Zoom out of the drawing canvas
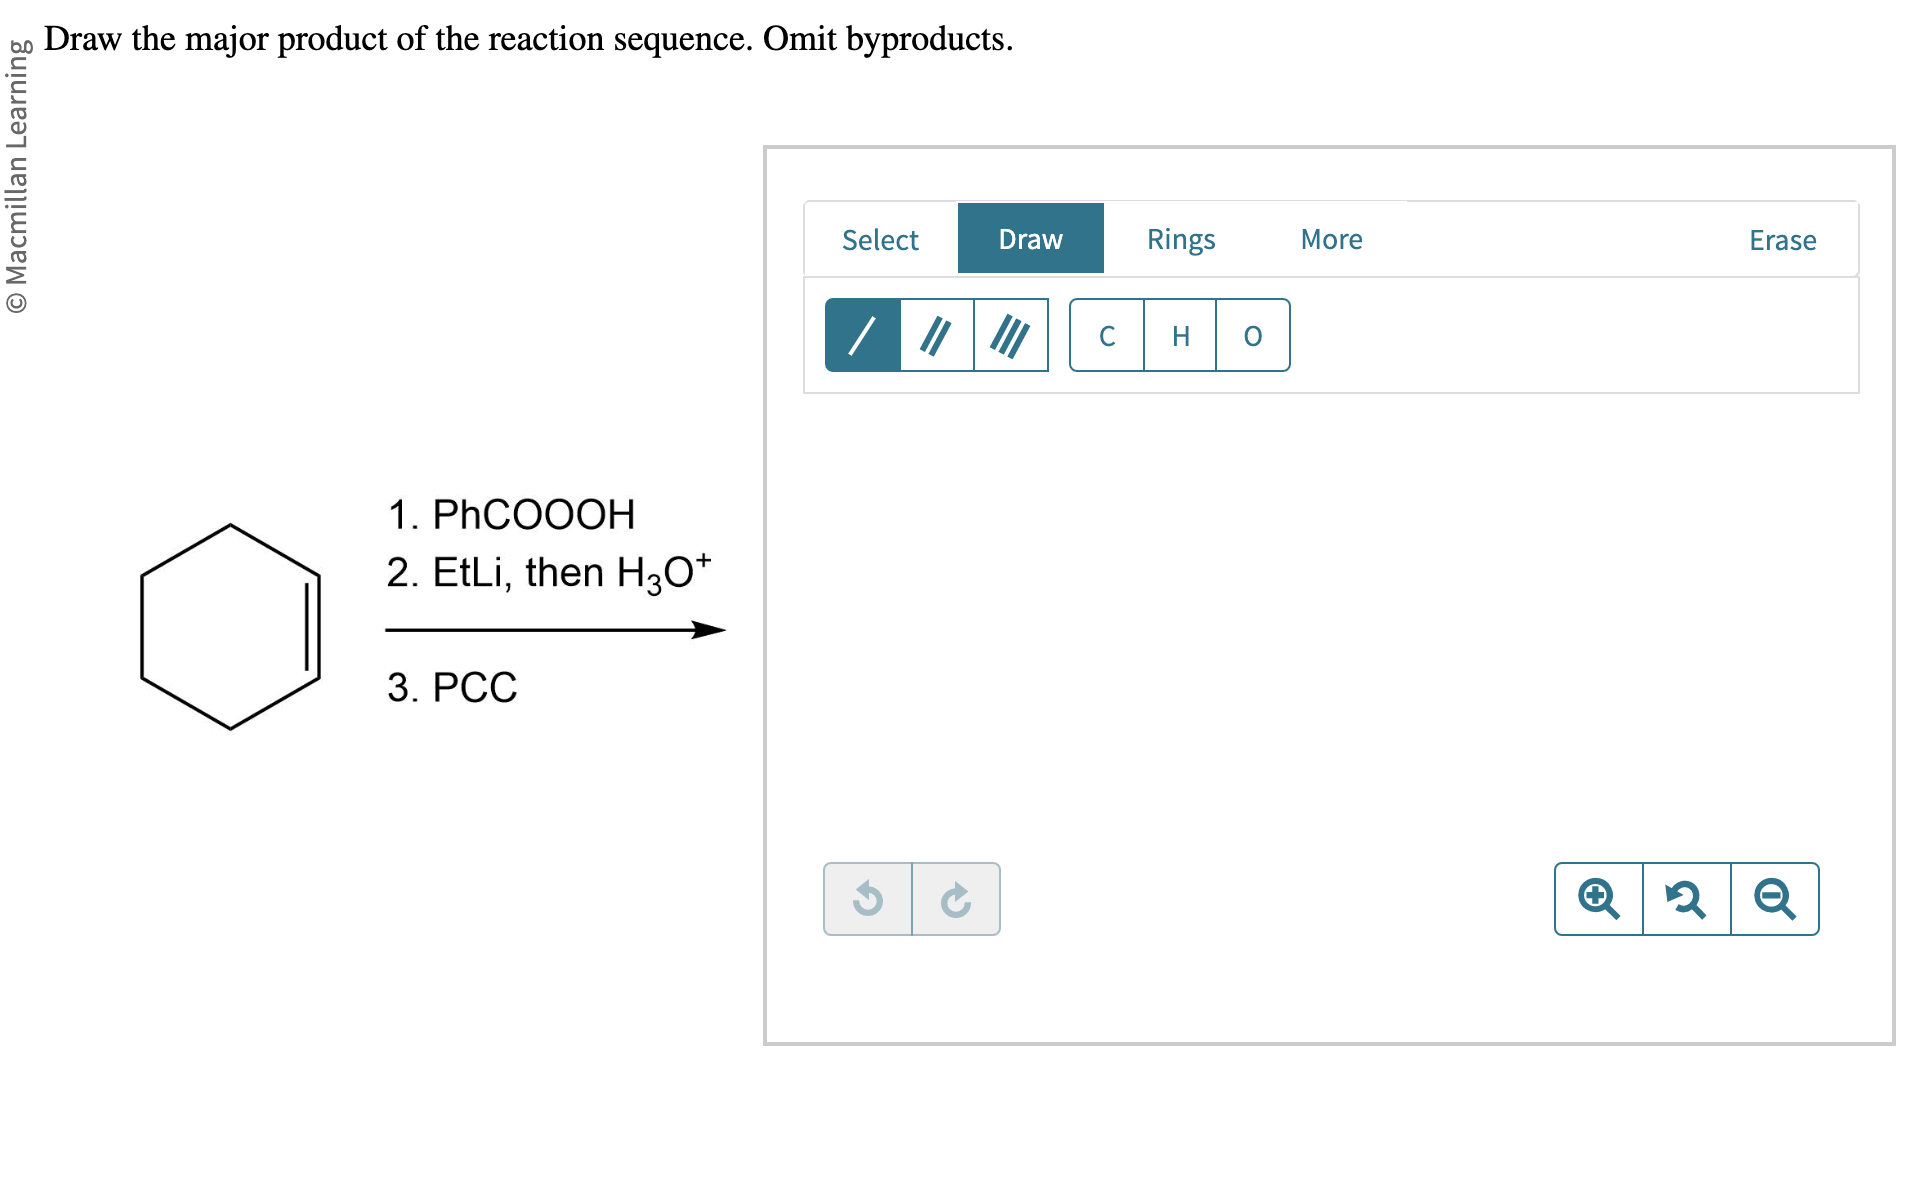This screenshot has width=1912, height=1180. [1775, 899]
